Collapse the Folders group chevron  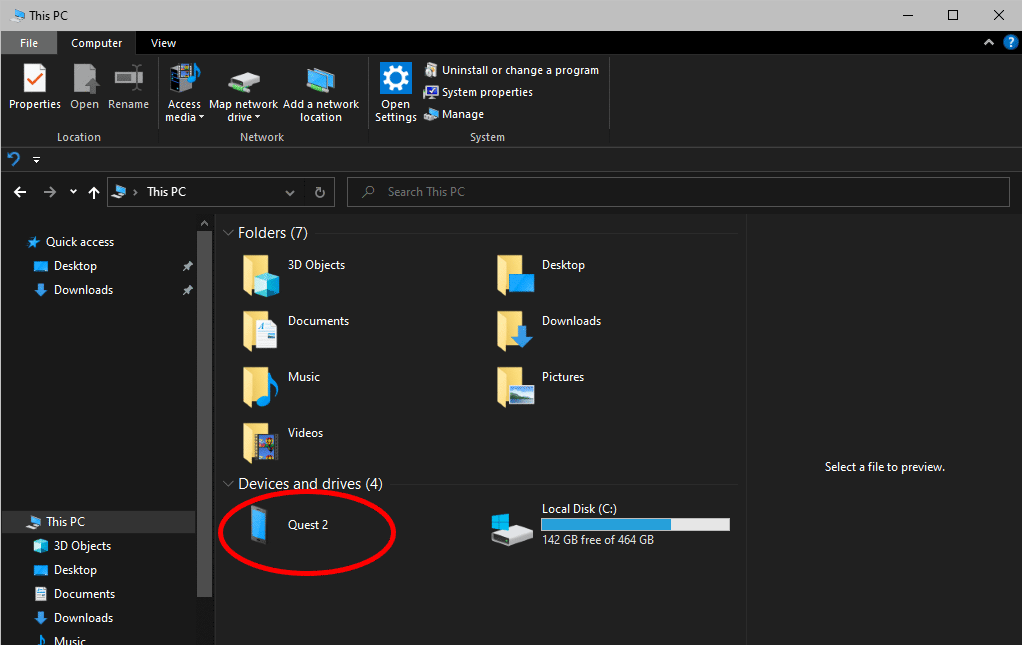228,233
